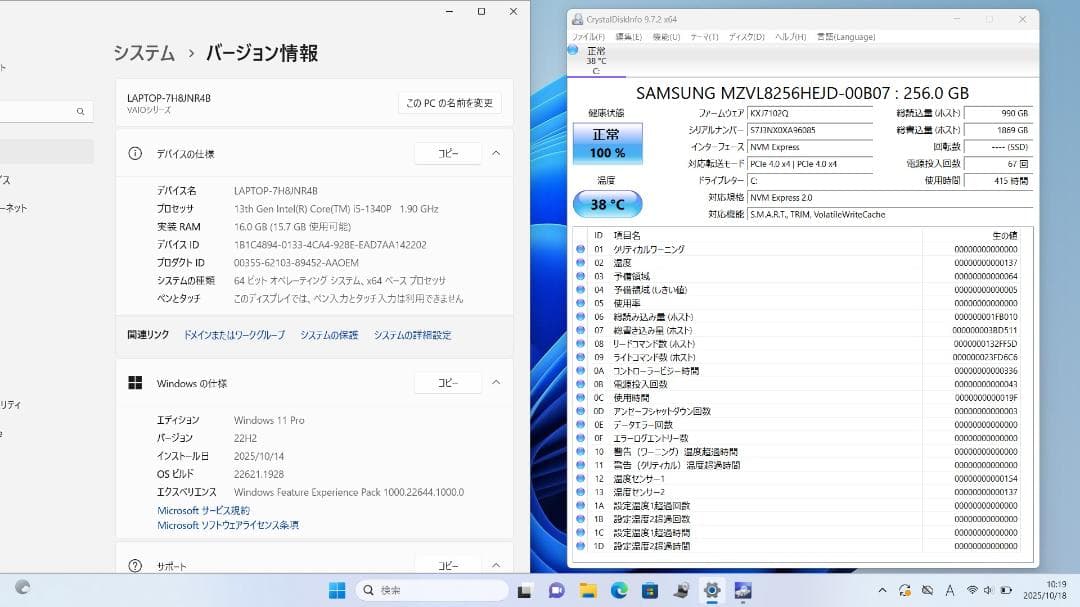The width and height of the screenshot is (1080, 607).
Task: Open the システムの詳細設定 link
Action: pos(414,336)
